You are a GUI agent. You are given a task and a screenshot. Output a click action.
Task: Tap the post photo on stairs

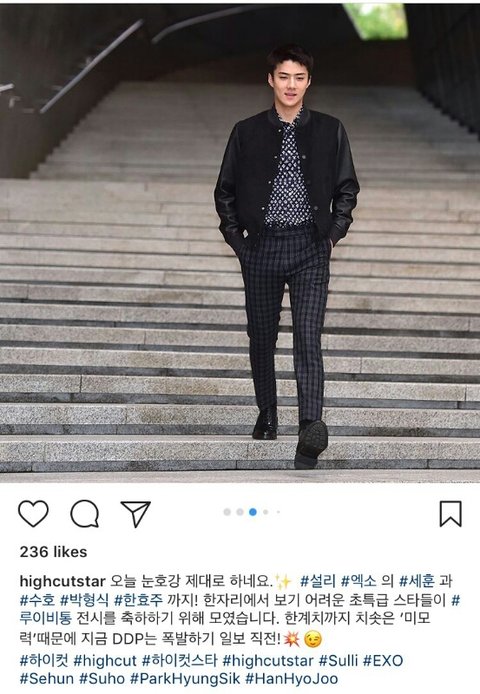coord(240,243)
